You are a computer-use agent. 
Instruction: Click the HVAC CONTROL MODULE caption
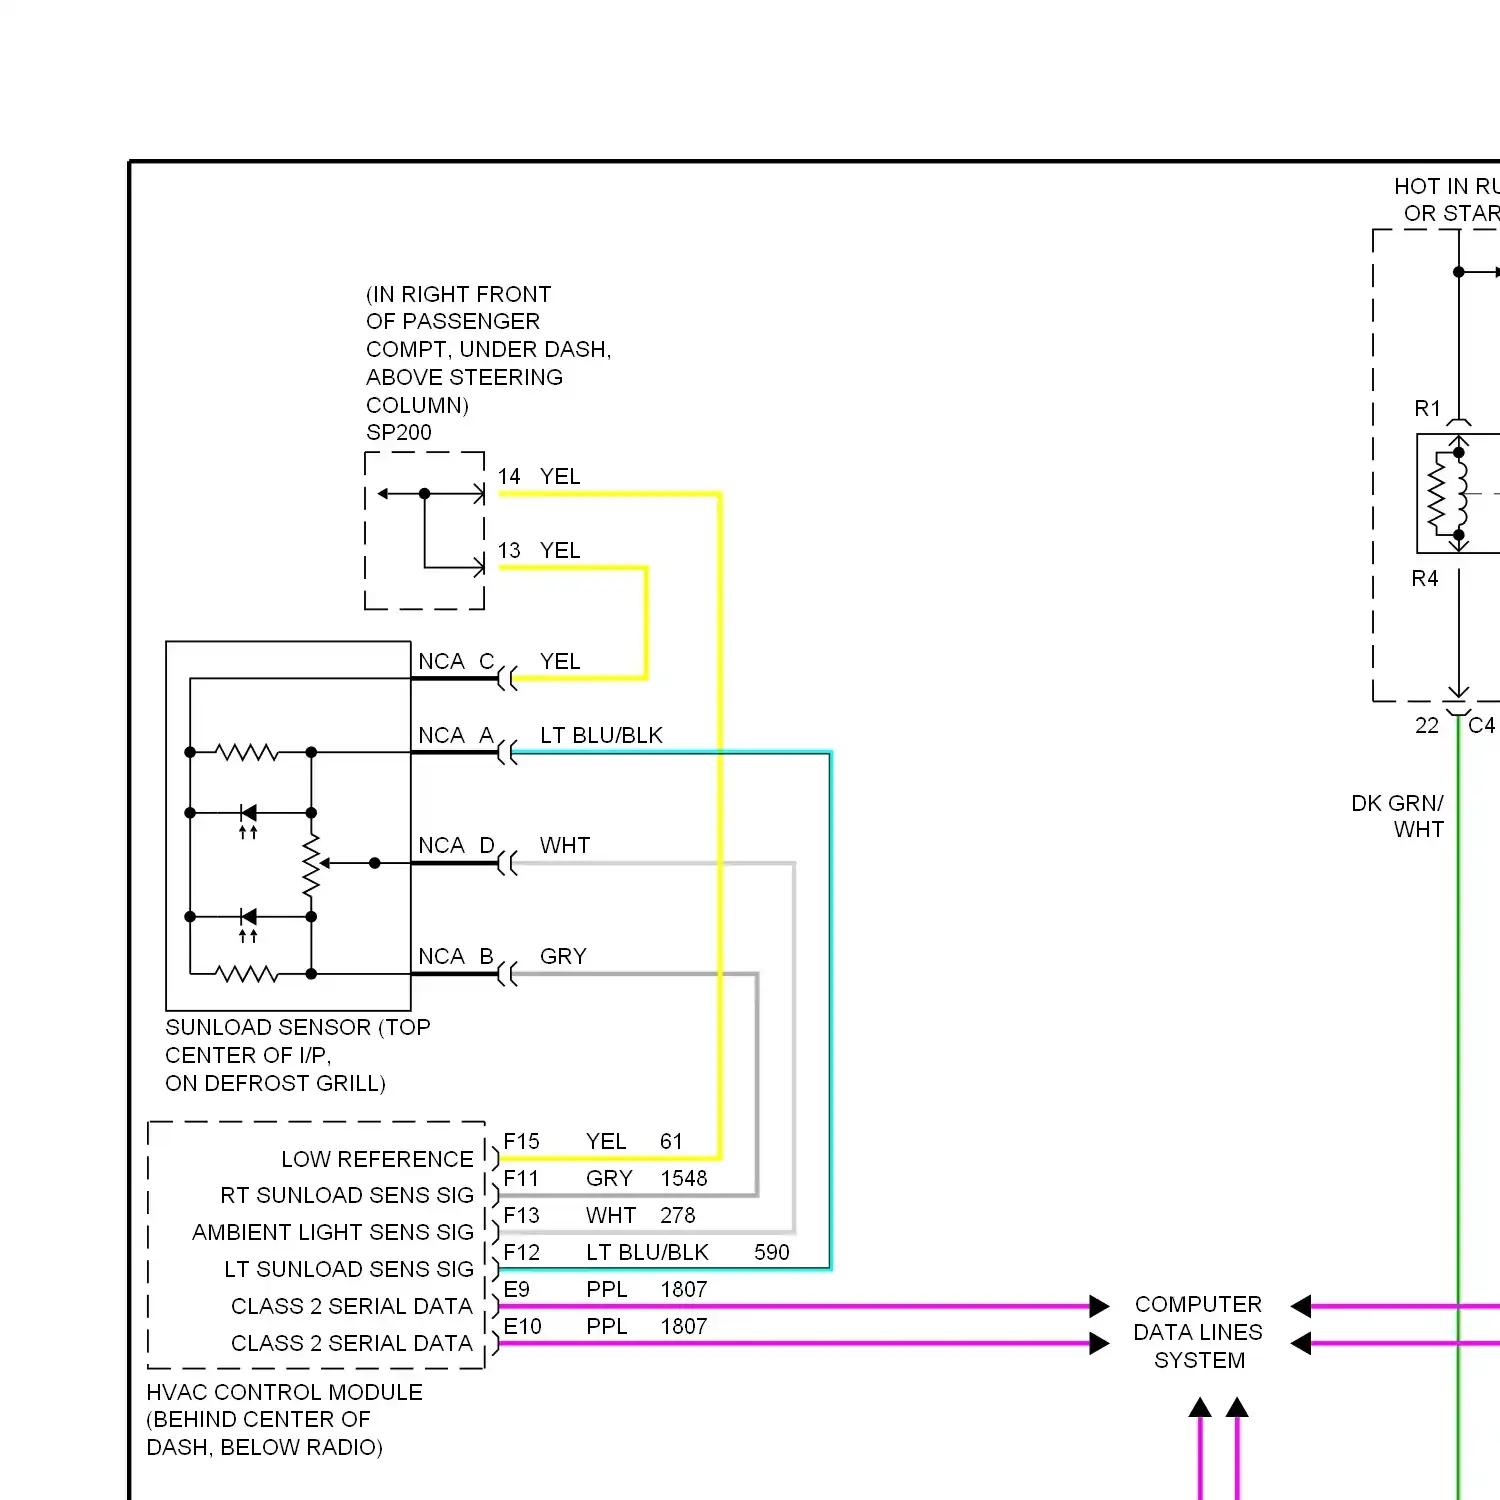pos(284,1420)
